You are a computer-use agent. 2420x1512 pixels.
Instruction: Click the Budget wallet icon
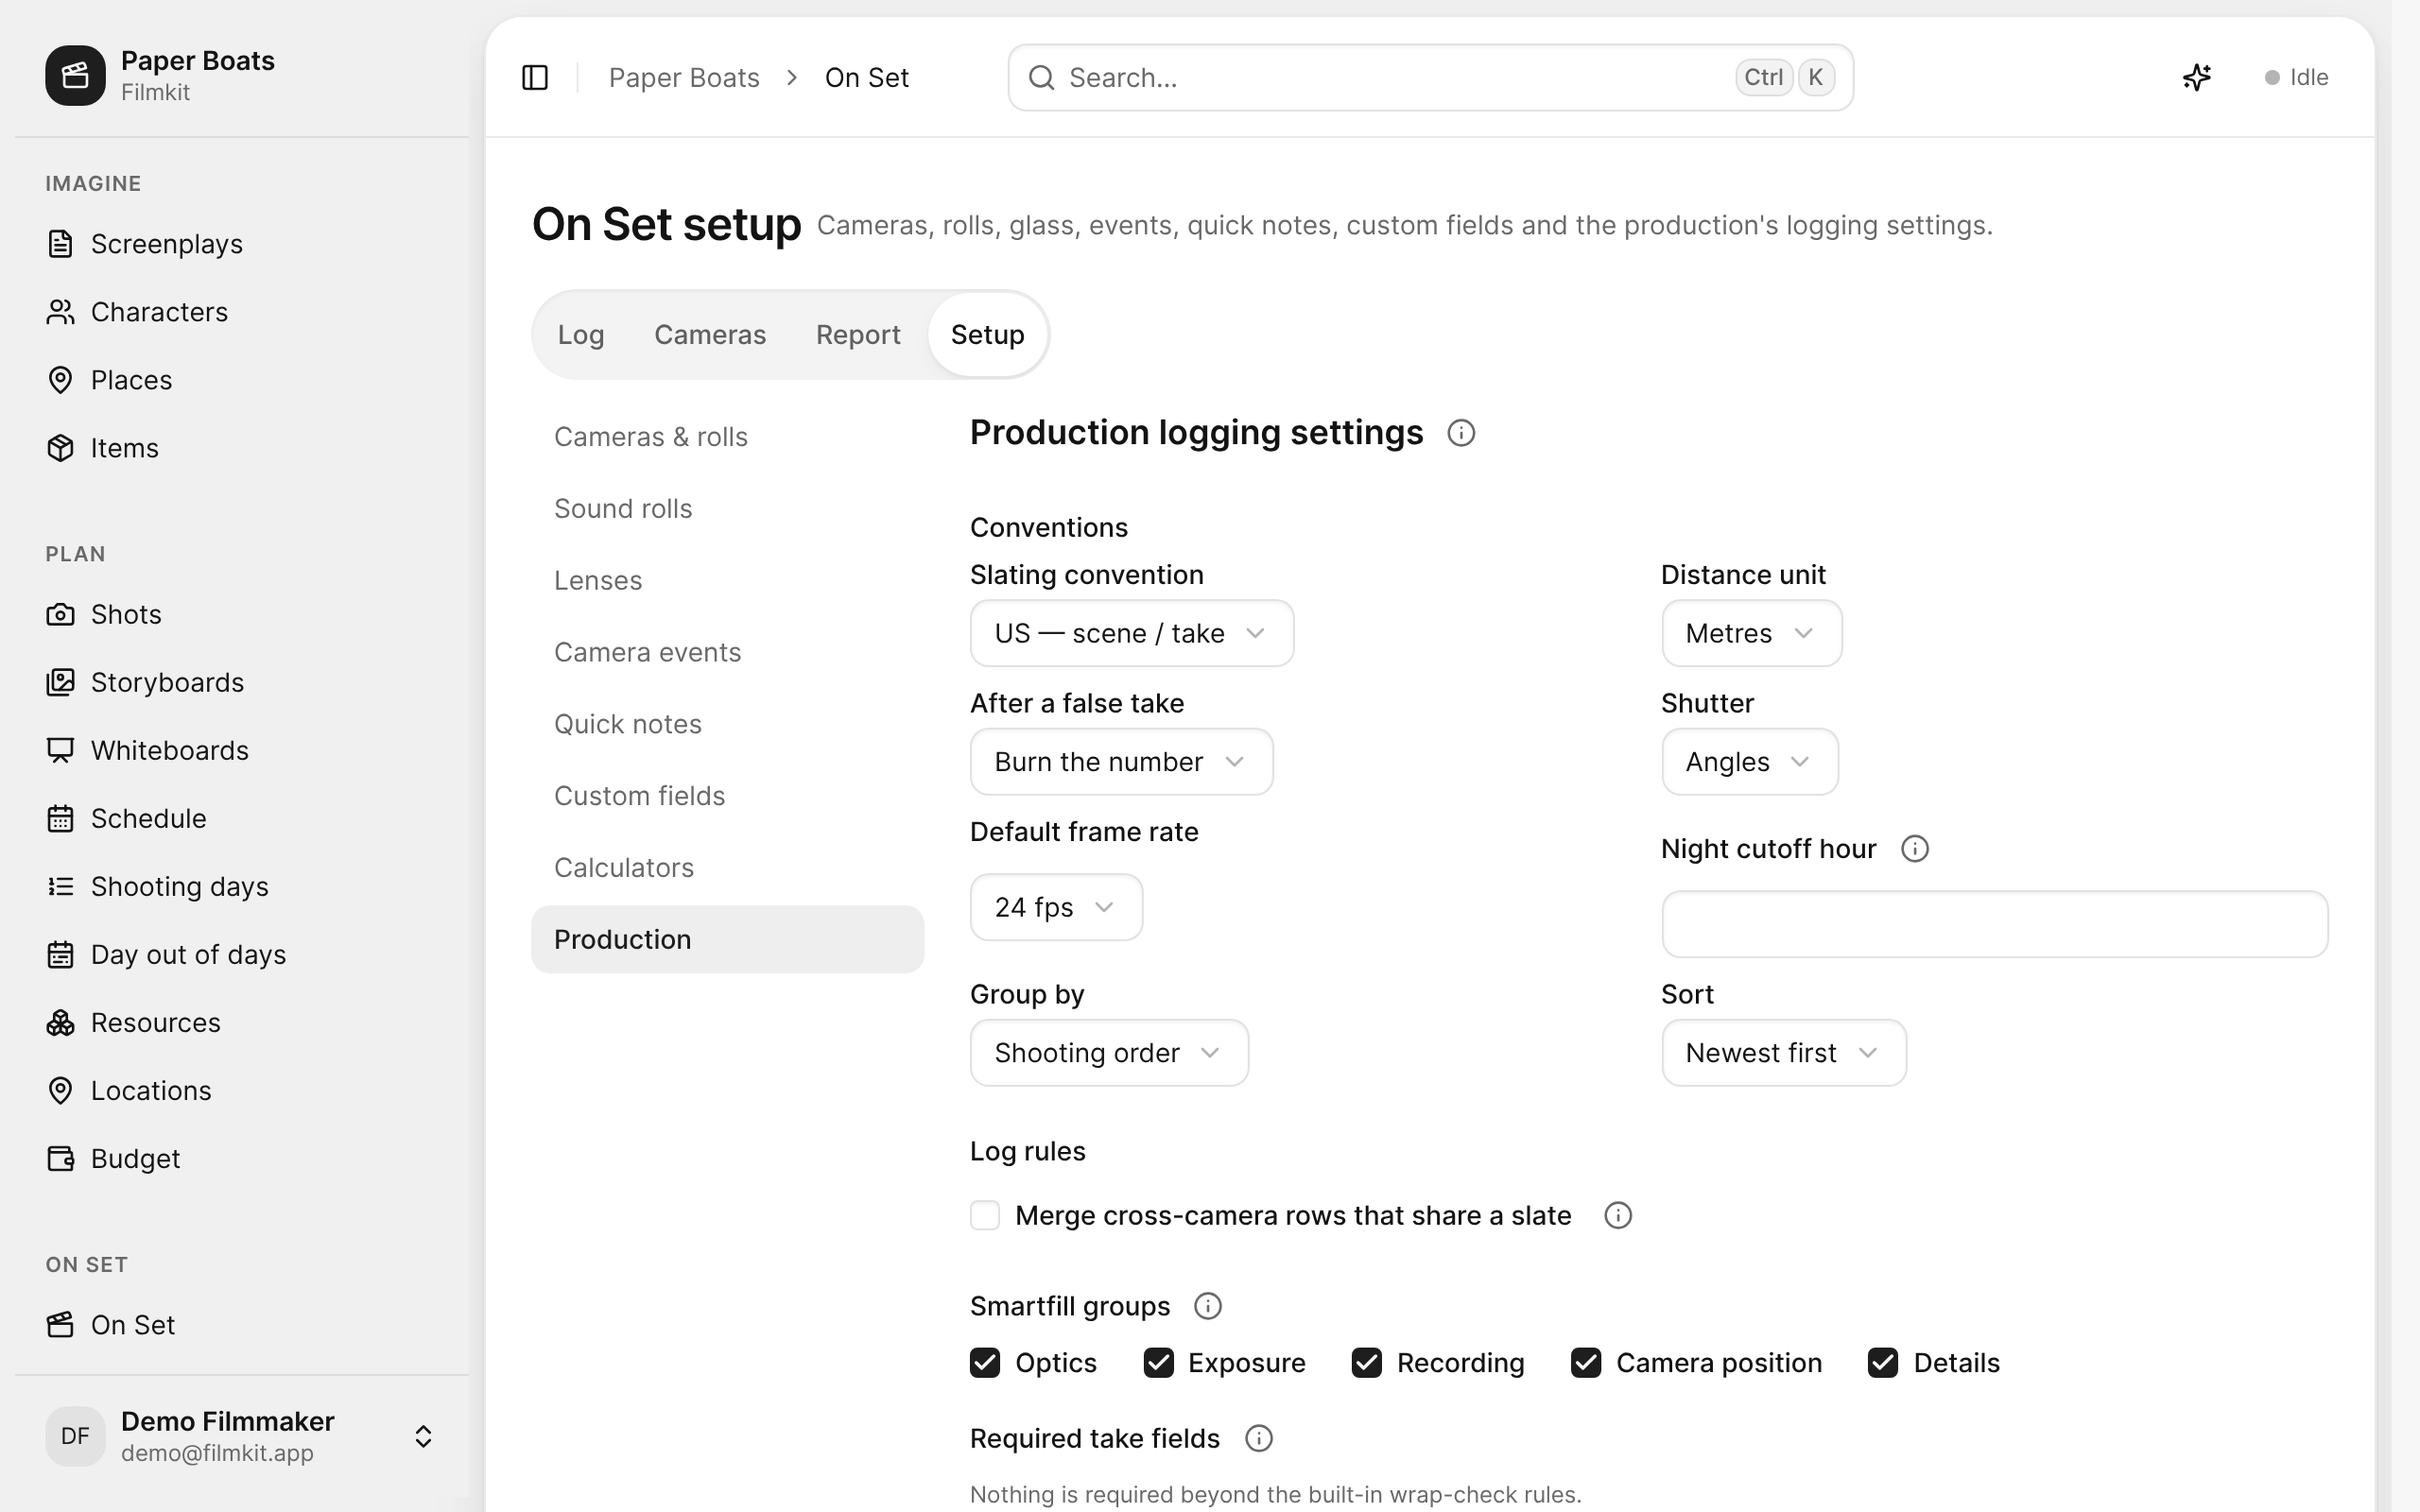(x=60, y=1158)
